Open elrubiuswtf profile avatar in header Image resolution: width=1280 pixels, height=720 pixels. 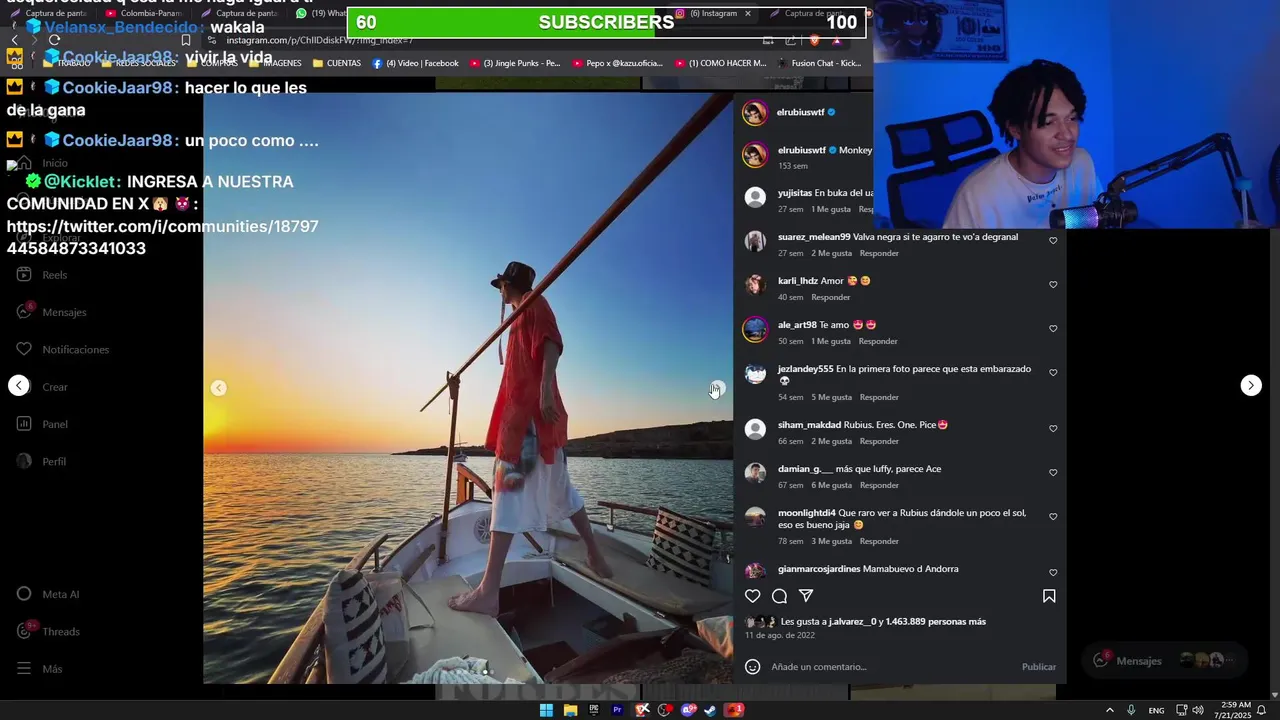pos(755,113)
